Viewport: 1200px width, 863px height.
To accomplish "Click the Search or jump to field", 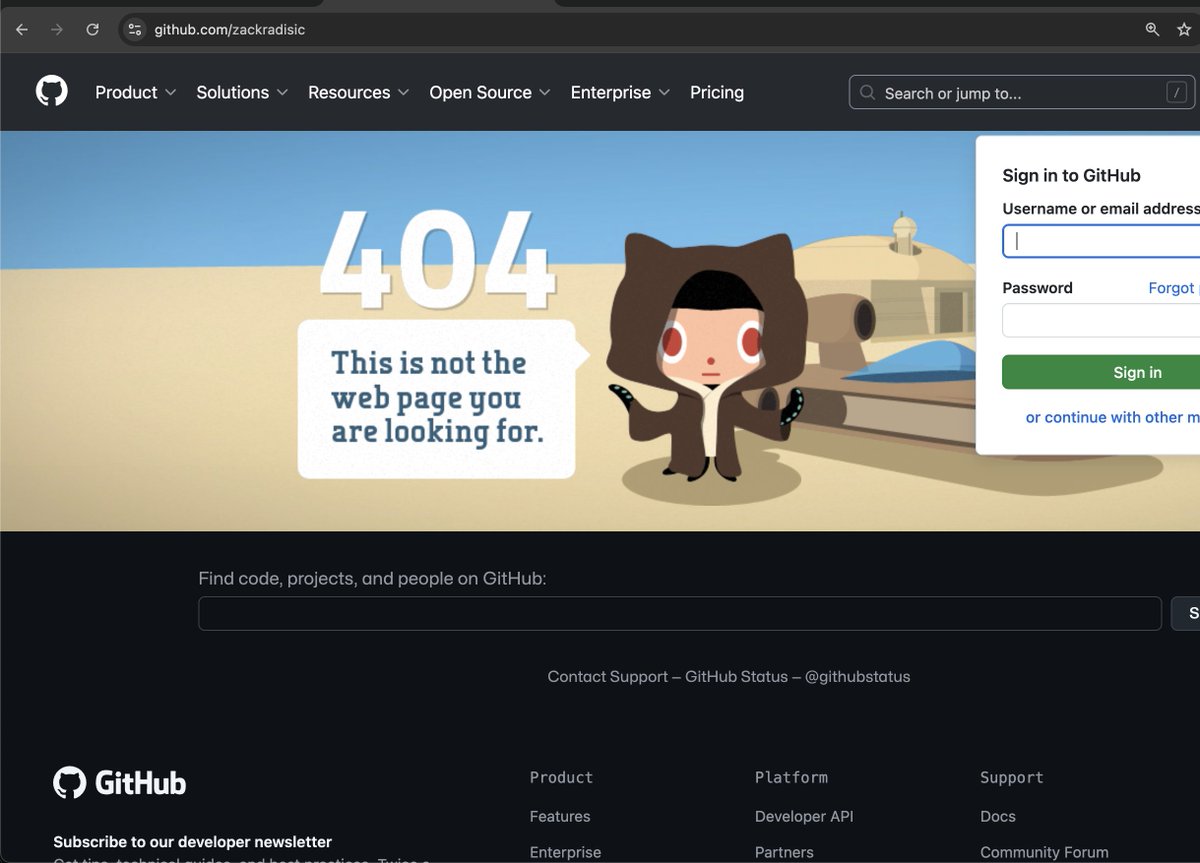I will [x=1022, y=93].
